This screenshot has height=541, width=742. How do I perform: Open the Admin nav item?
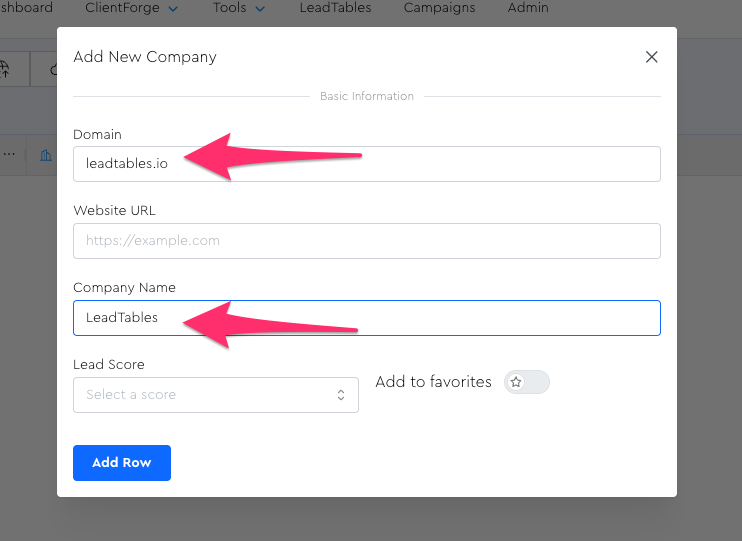(x=528, y=8)
